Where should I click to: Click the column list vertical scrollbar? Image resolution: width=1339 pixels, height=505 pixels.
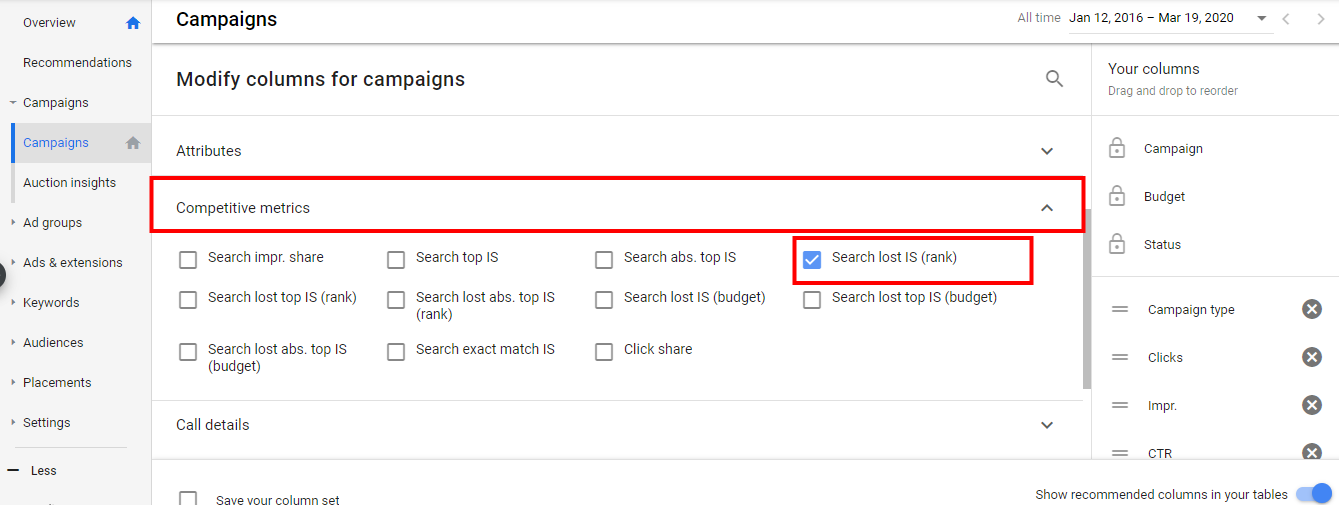point(1087,299)
